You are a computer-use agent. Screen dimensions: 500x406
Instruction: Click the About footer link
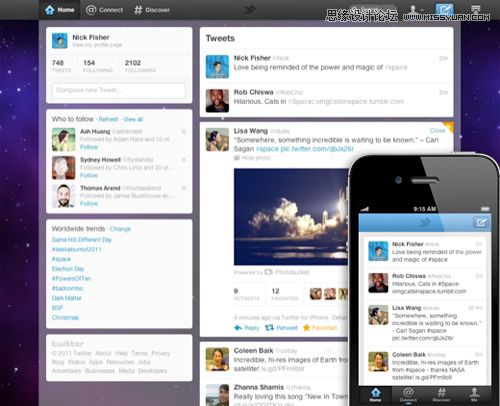click(103, 353)
